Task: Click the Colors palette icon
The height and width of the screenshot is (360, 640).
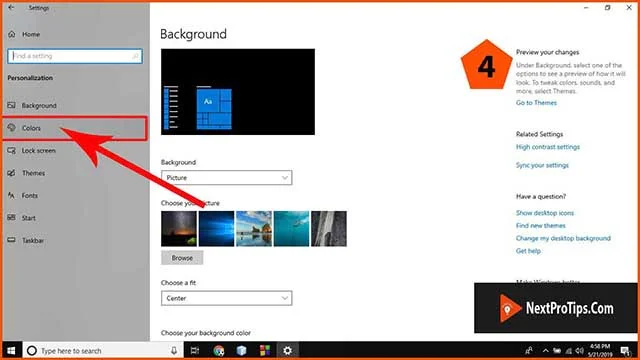Action: [x=11, y=128]
